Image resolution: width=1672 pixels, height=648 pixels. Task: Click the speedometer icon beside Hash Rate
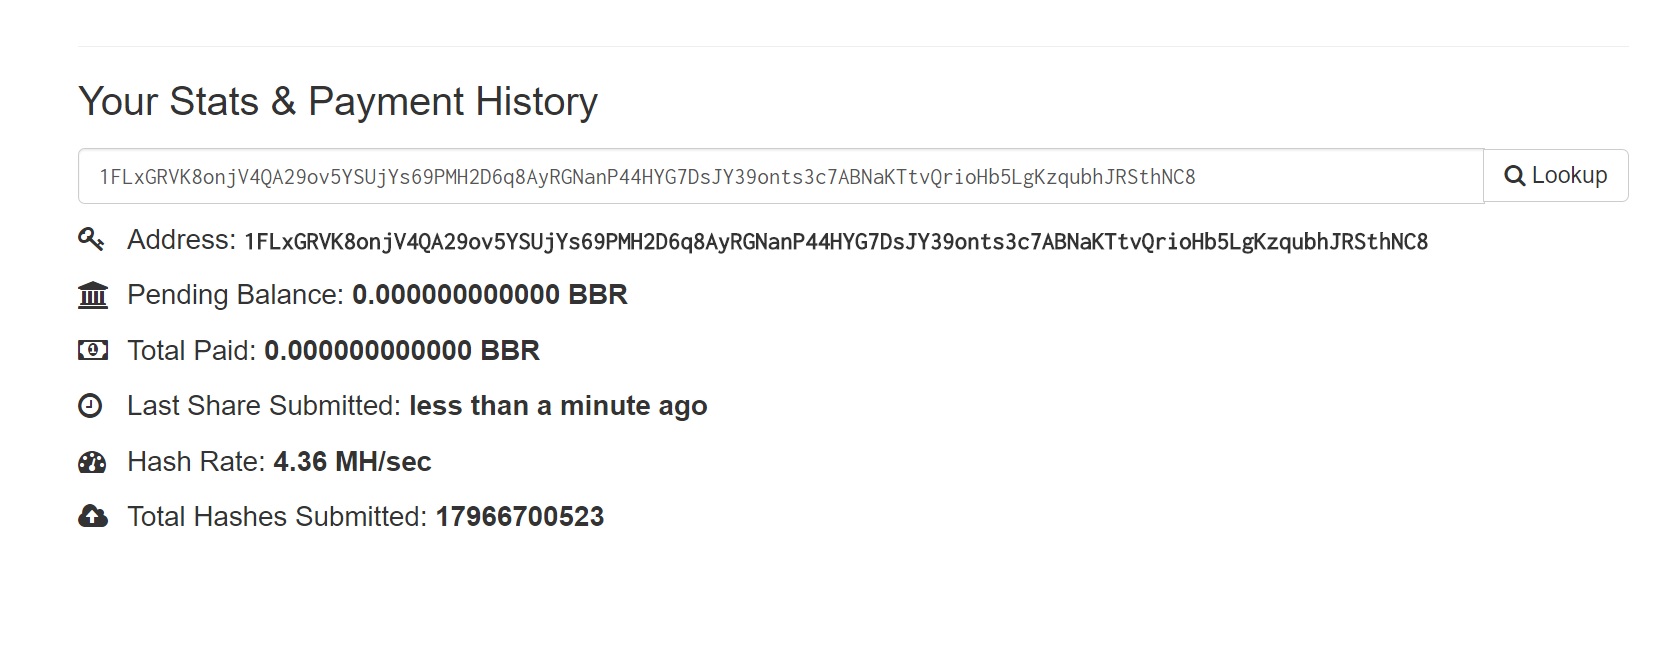coord(92,461)
